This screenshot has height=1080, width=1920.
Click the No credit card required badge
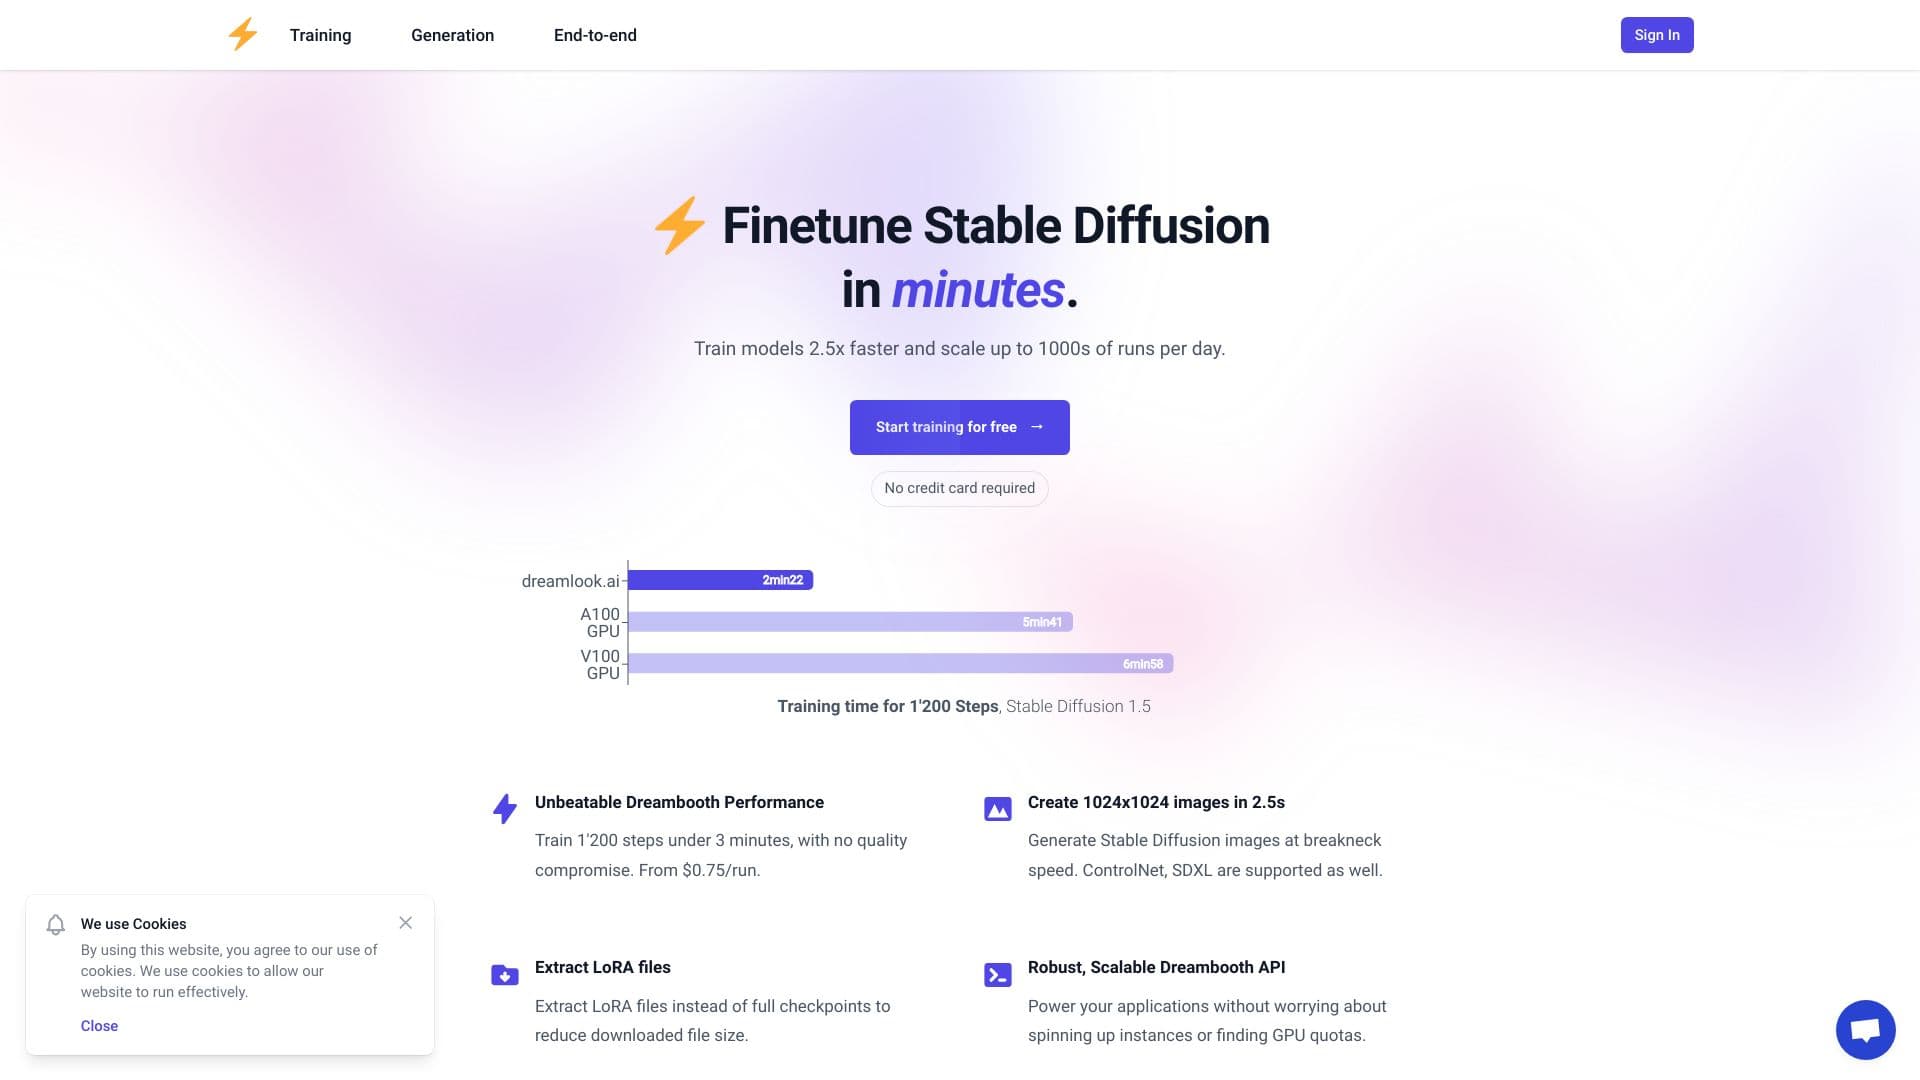click(959, 488)
